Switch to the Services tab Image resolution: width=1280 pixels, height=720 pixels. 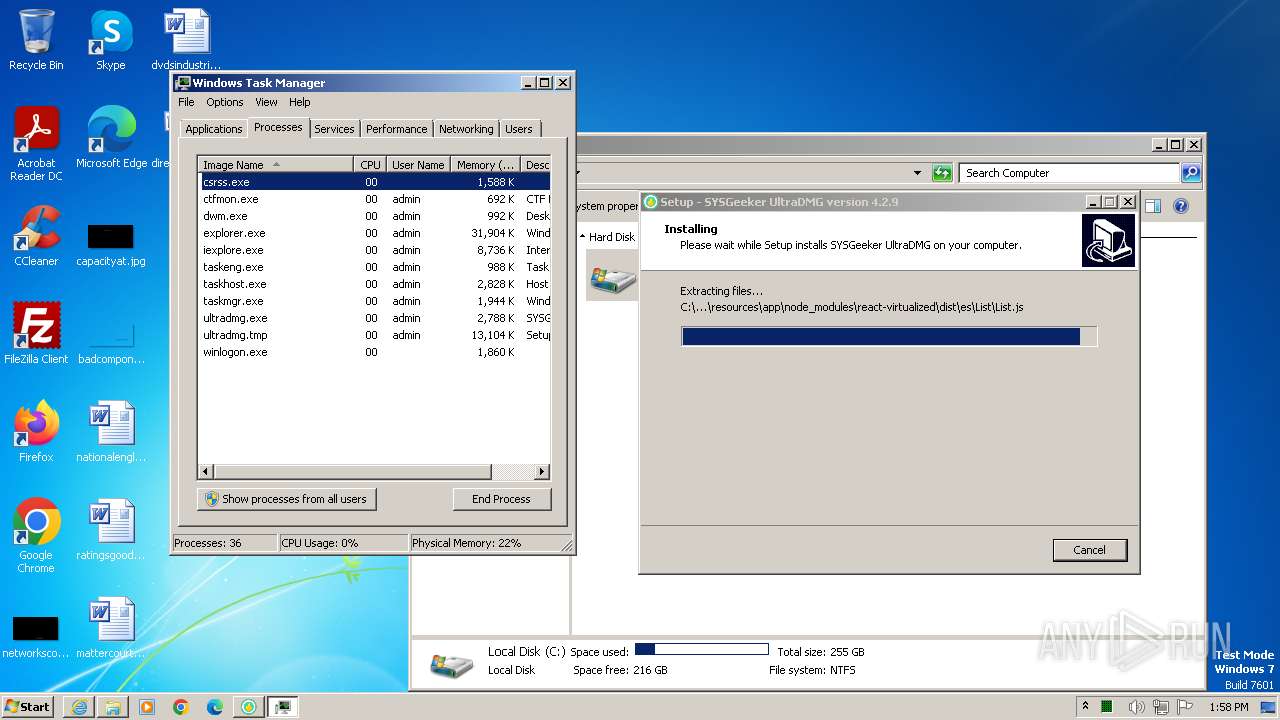coord(334,129)
